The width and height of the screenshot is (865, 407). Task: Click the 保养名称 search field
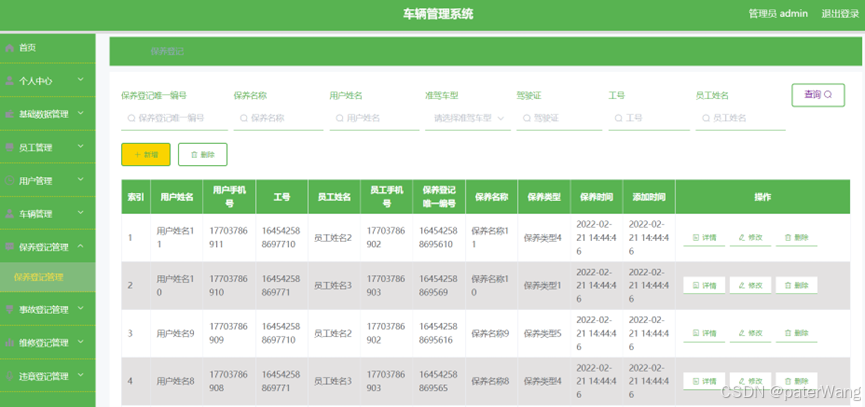pyautogui.click(x=278, y=118)
